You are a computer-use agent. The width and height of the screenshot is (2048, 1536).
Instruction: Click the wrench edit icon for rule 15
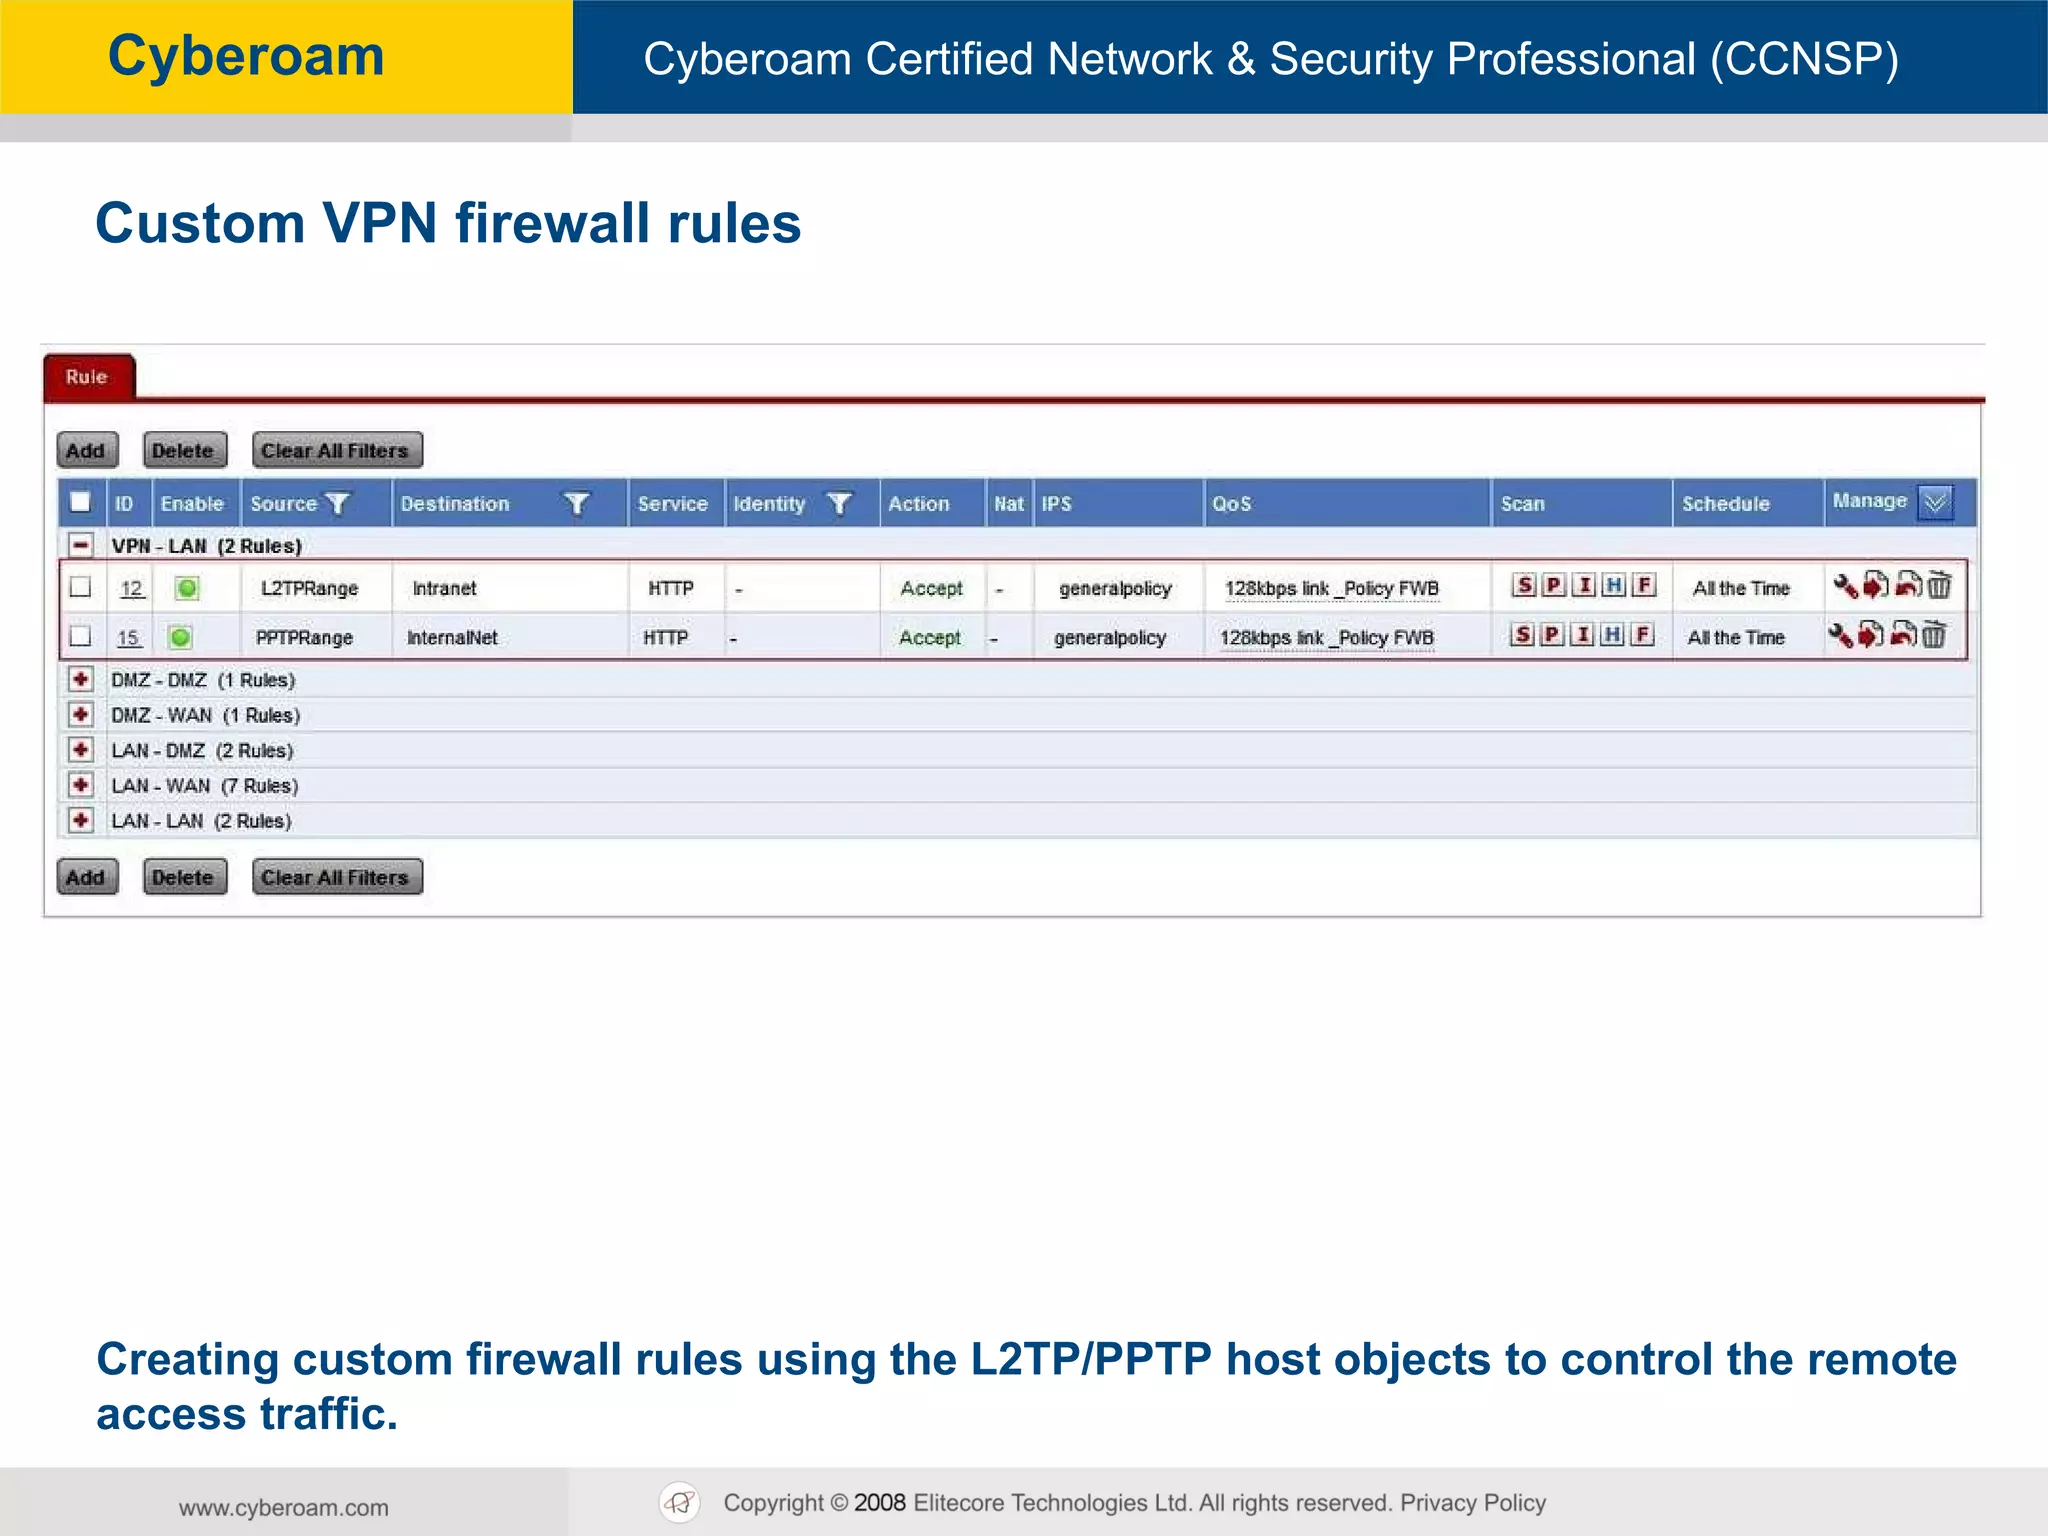[x=1840, y=634]
